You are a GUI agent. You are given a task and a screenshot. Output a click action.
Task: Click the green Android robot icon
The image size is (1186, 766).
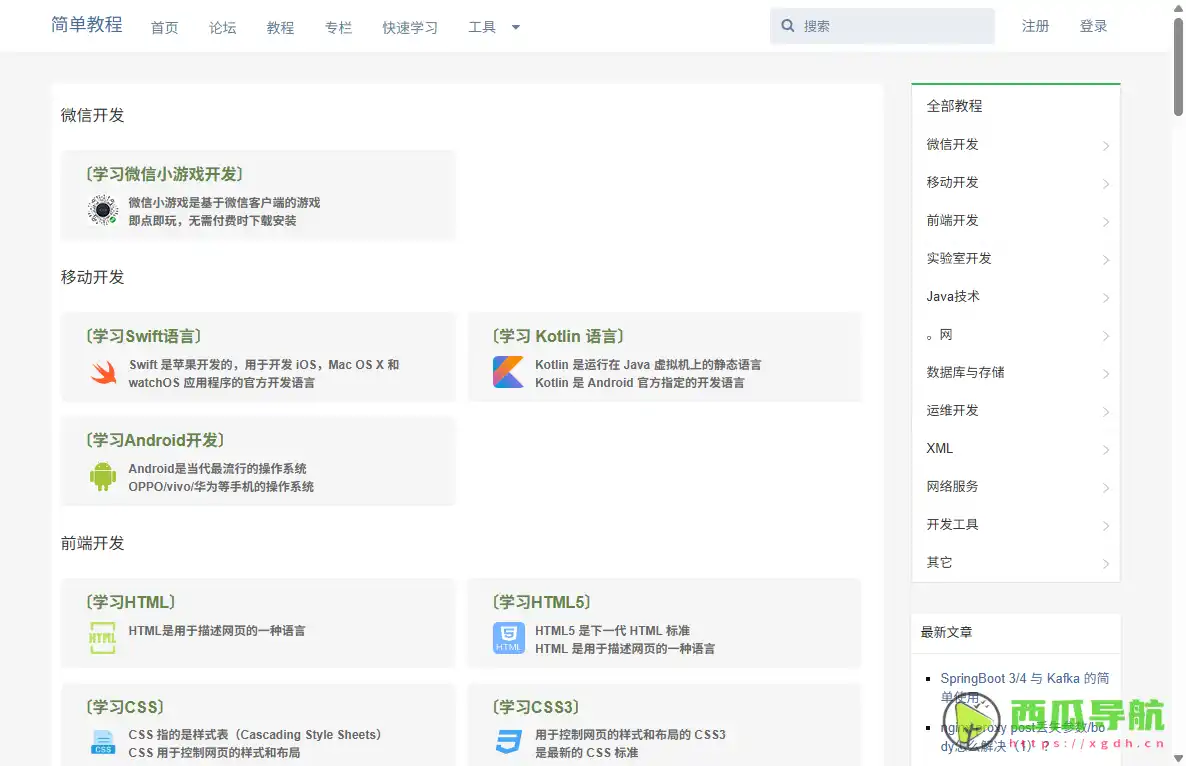tap(103, 476)
